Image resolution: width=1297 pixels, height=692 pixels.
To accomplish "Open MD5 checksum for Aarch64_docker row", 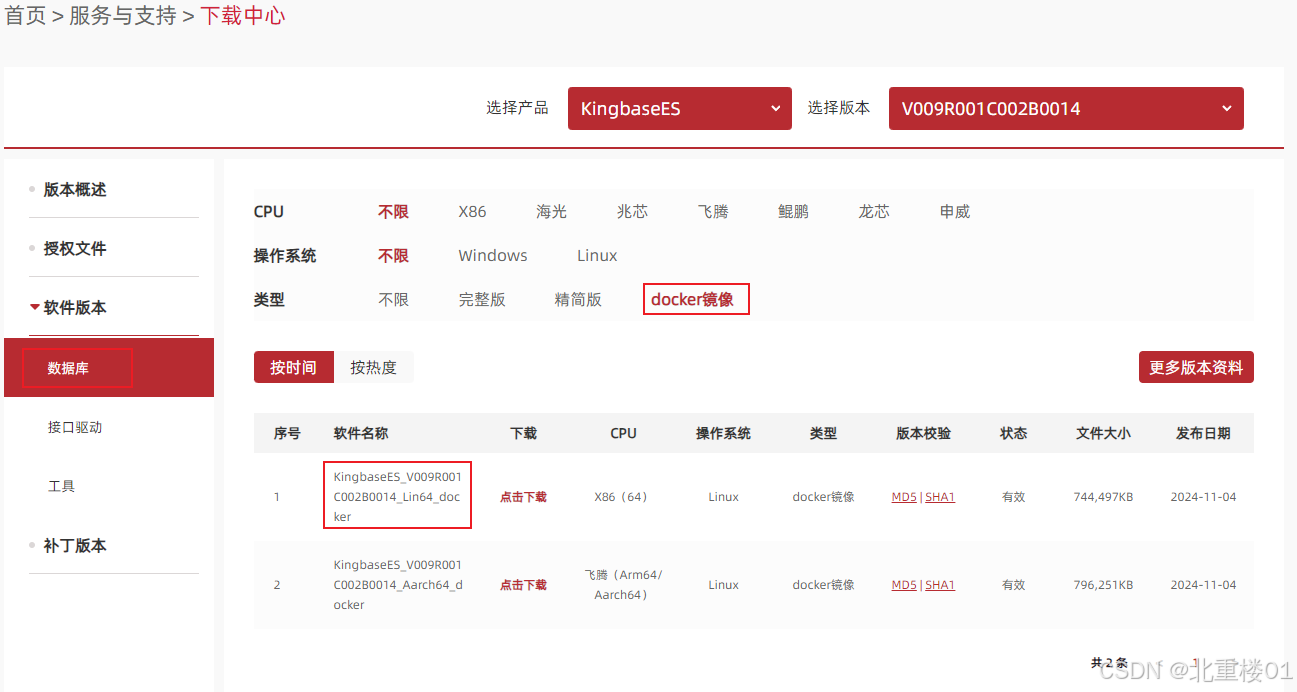I will click(x=904, y=585).
